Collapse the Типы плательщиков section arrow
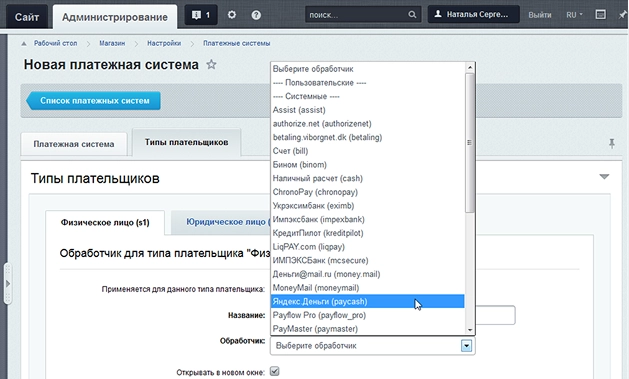 [604, 176]
